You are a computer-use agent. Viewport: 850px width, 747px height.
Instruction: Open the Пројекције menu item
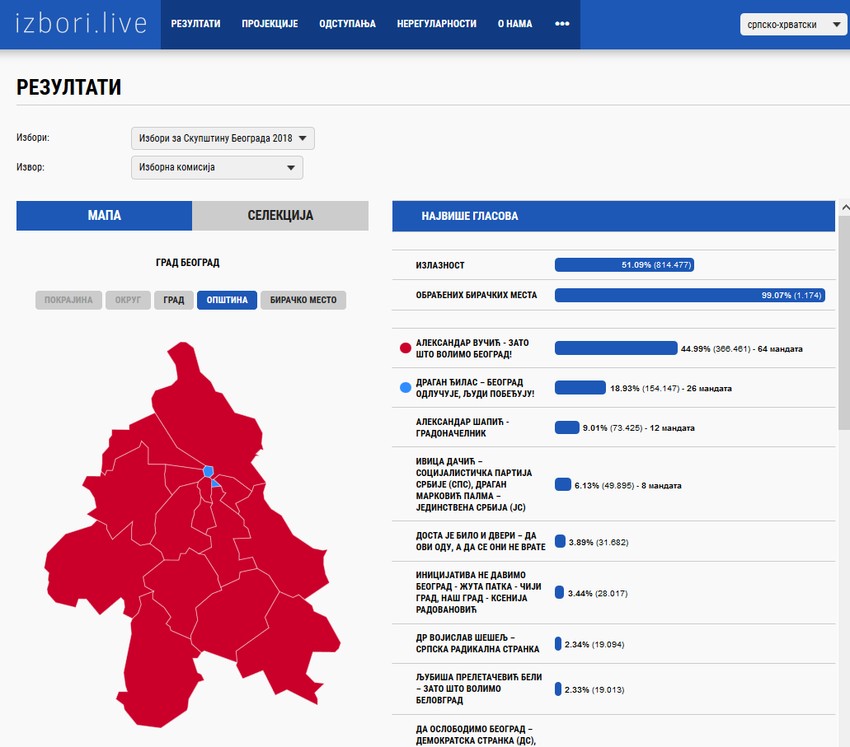click(270, 24)
